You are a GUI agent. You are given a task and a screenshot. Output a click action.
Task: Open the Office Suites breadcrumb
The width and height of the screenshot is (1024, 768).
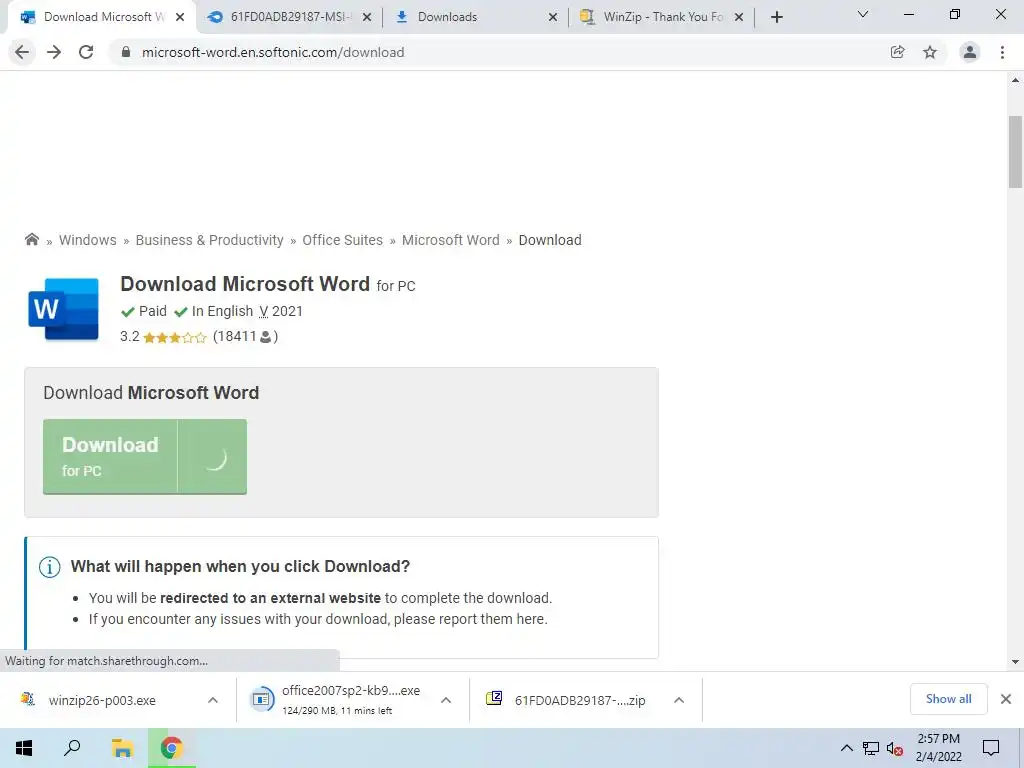tap(342, 240)
